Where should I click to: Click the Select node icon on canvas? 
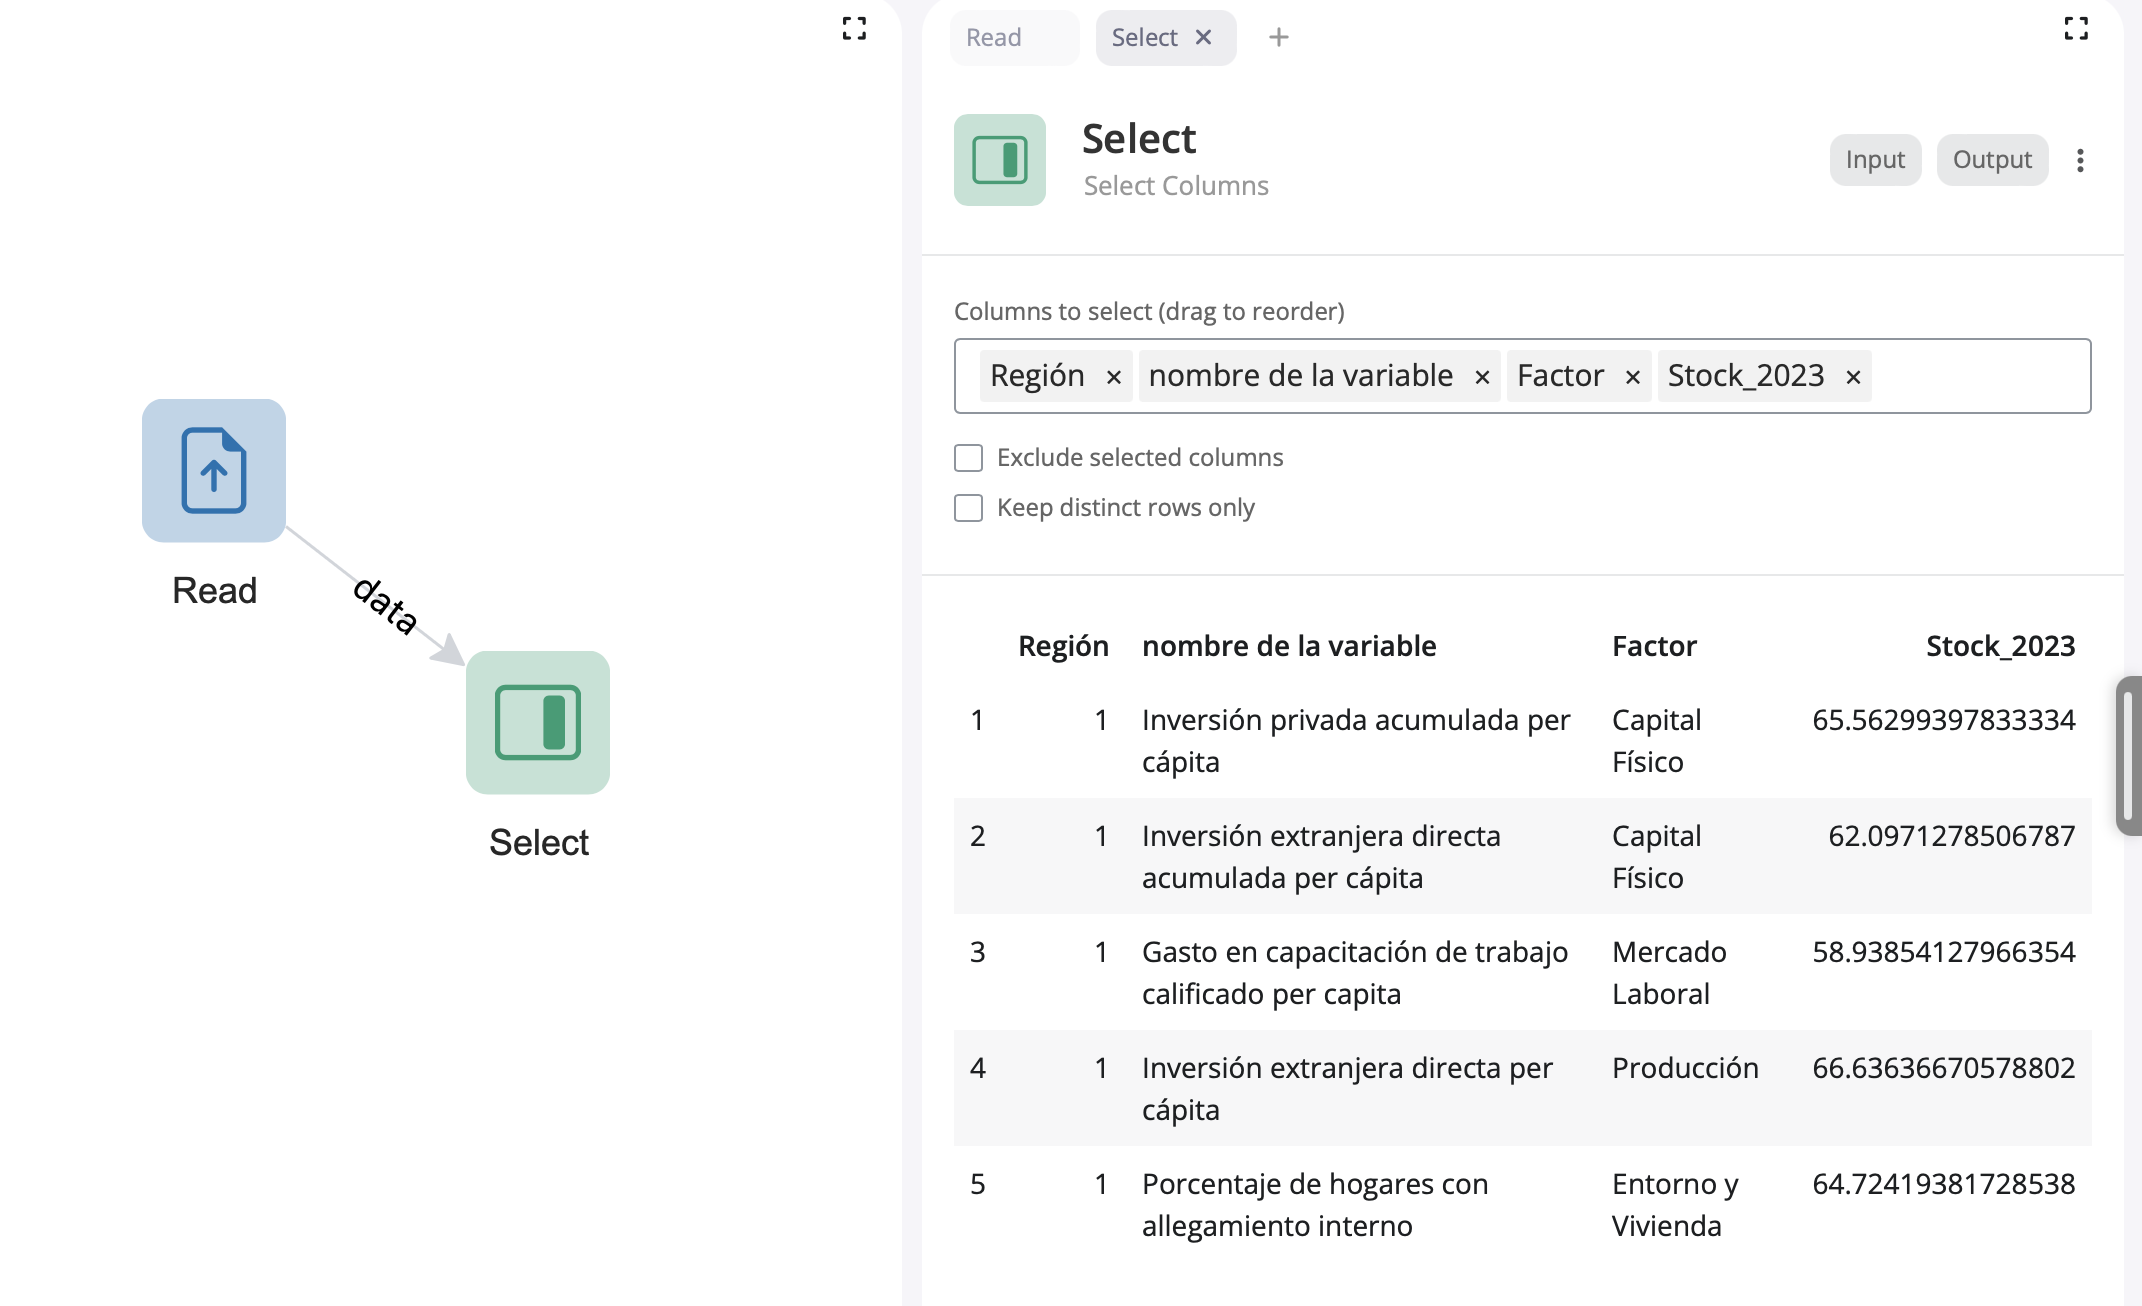pos(537,722)
